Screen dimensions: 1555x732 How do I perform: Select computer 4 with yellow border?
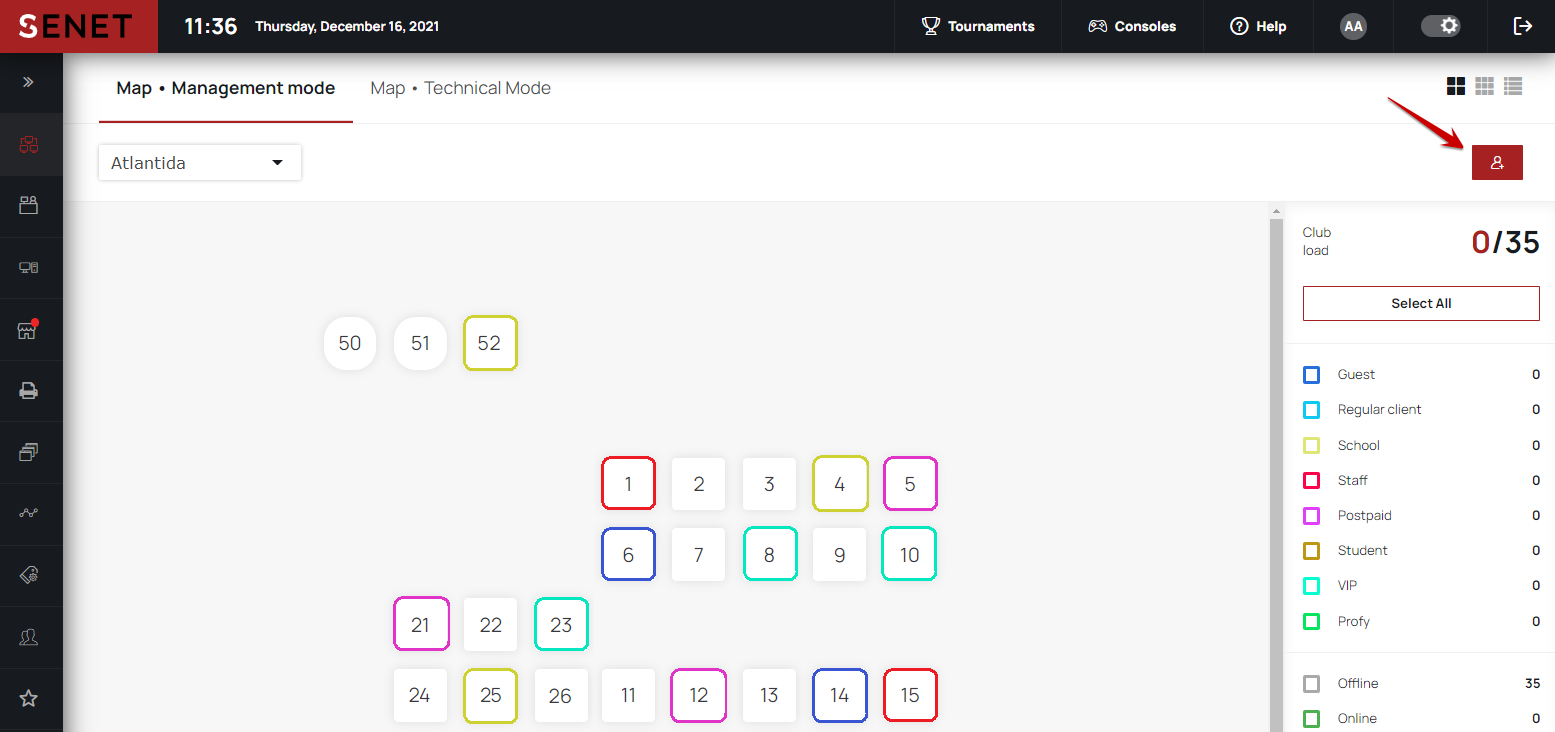click(x=840, y=484)
